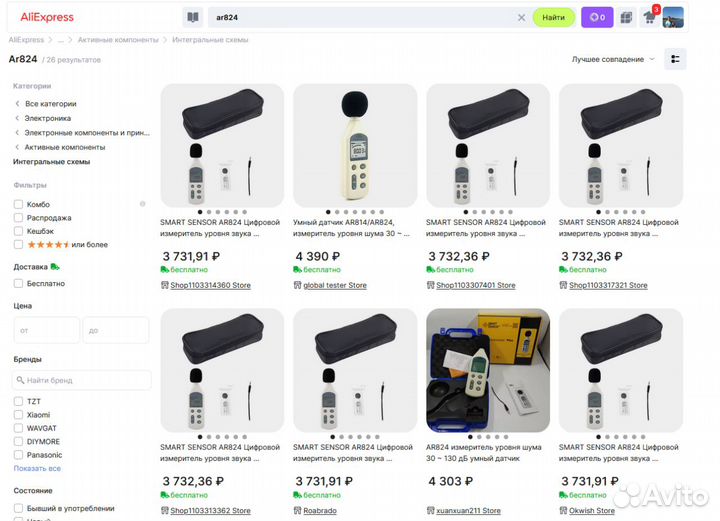The height and width of the screenshot is (521, 720).
Task: Click the price 'до' input field
Action: [116, 330]
